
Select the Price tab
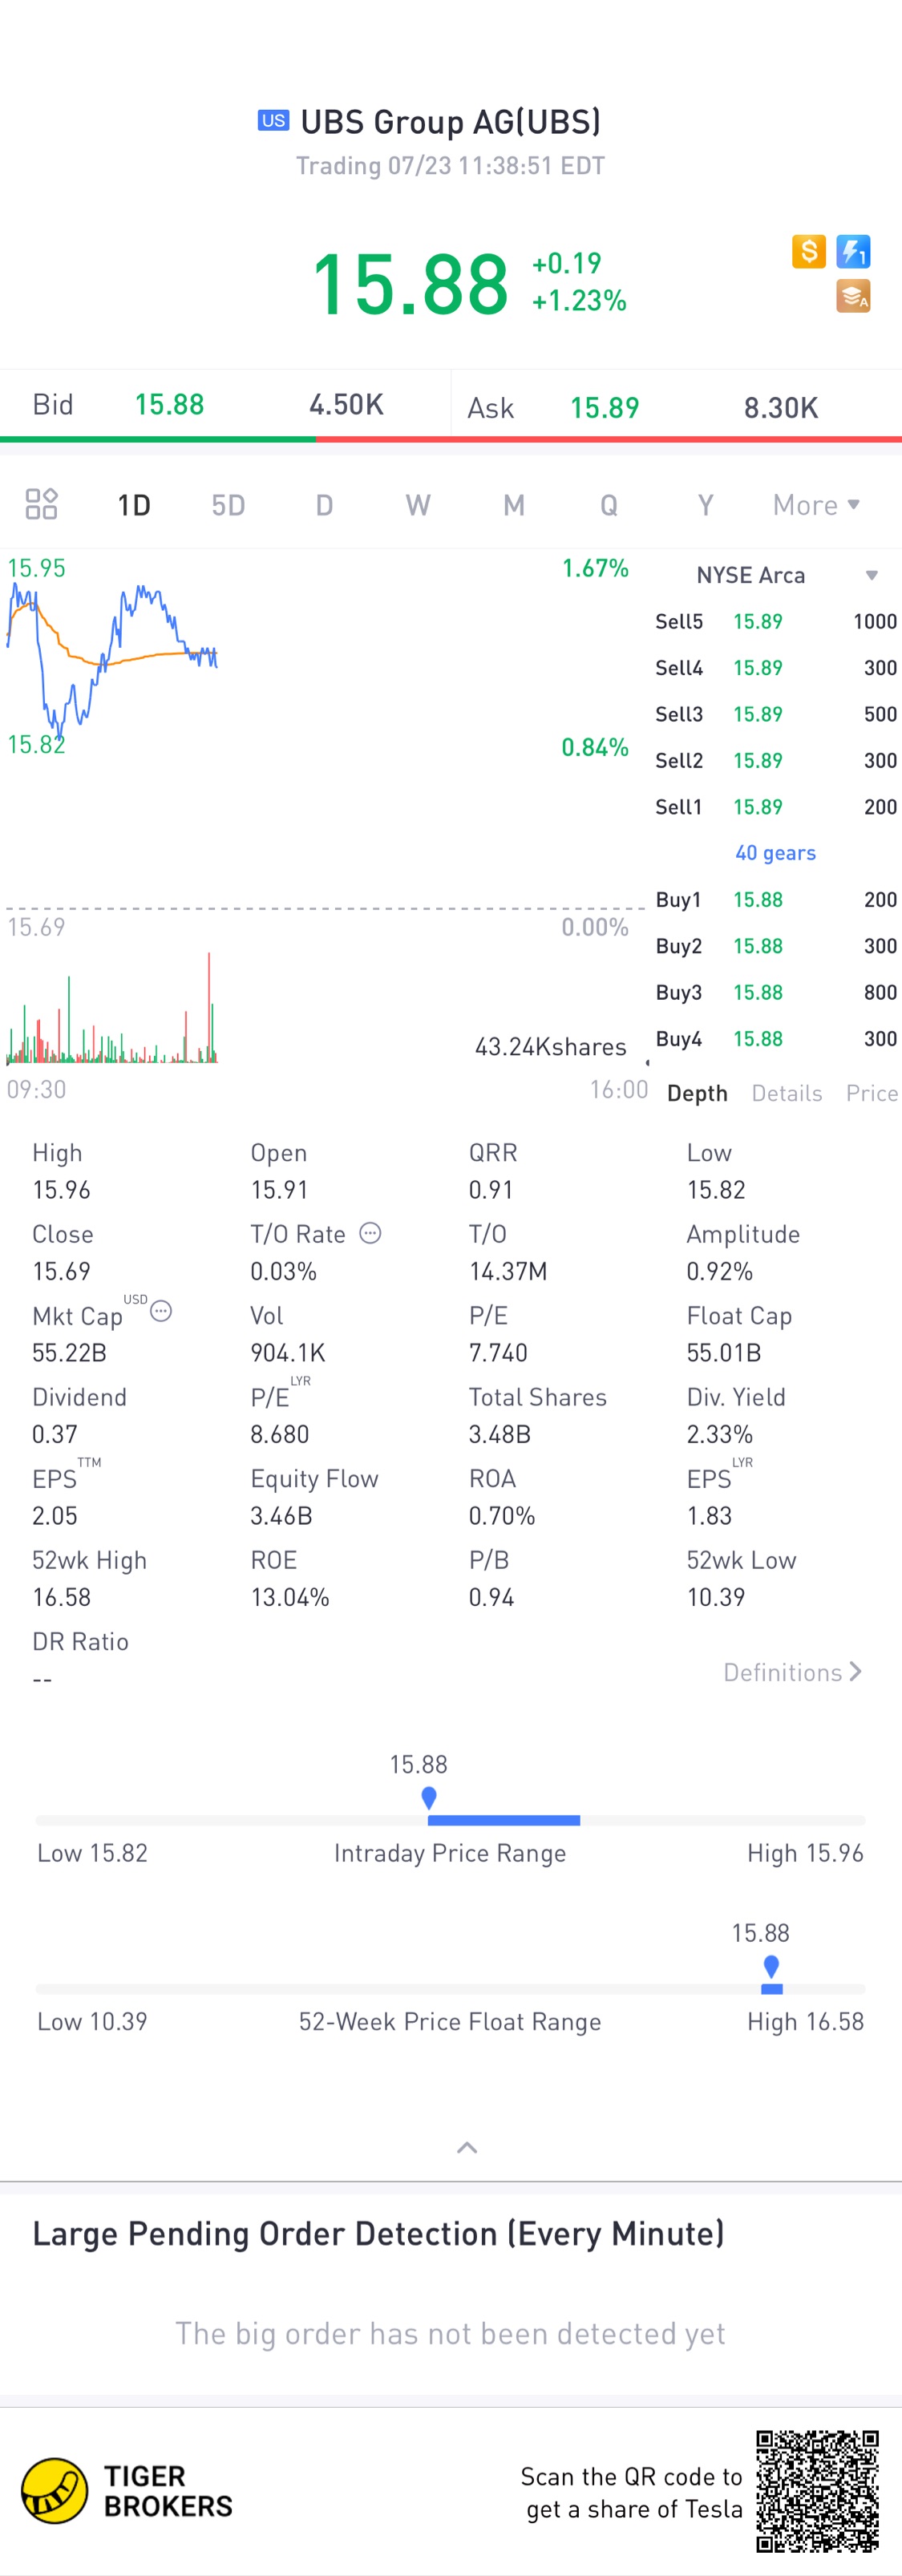pos(872,1093)
